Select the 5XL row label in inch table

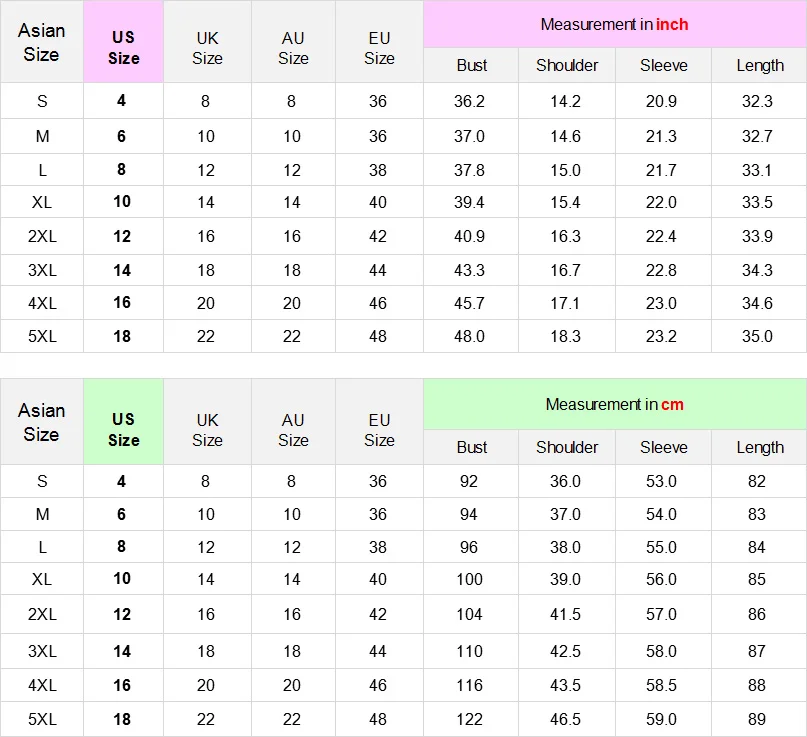(x=42, y=336)
